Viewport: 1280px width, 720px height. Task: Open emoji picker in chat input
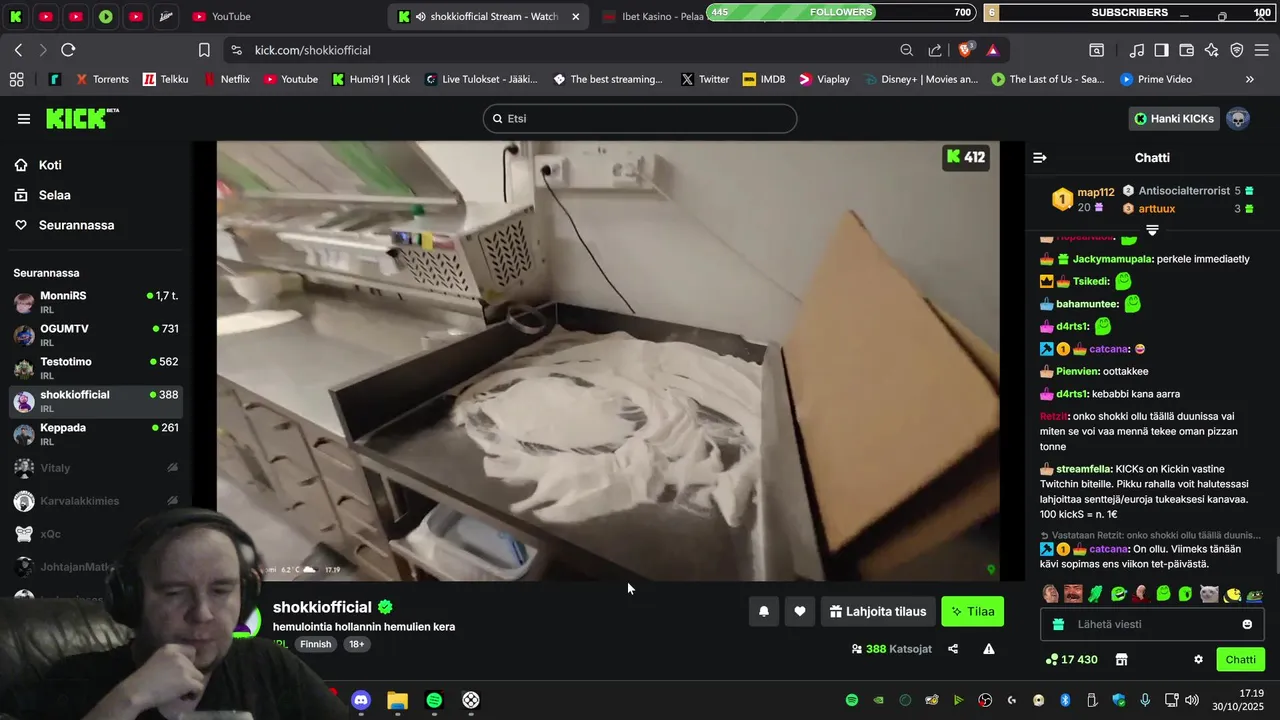tap(1247, 624)
